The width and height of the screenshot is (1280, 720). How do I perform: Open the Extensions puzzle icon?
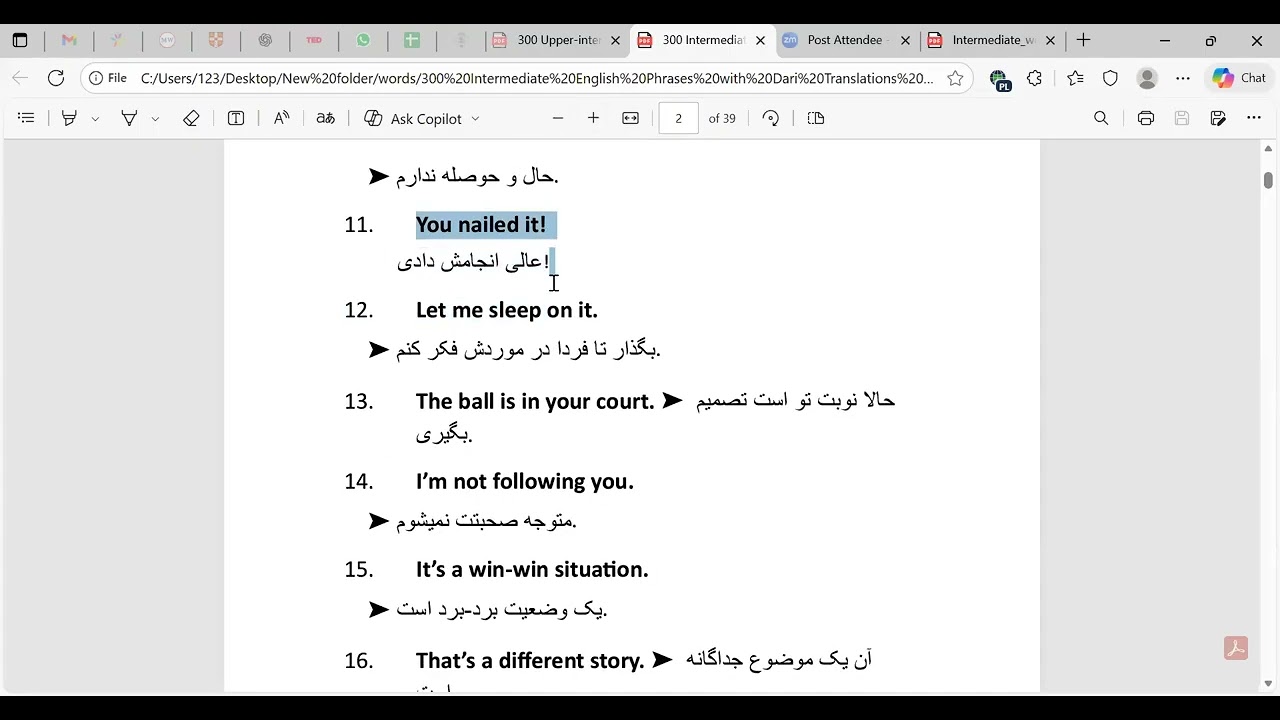click(1035, 78)
